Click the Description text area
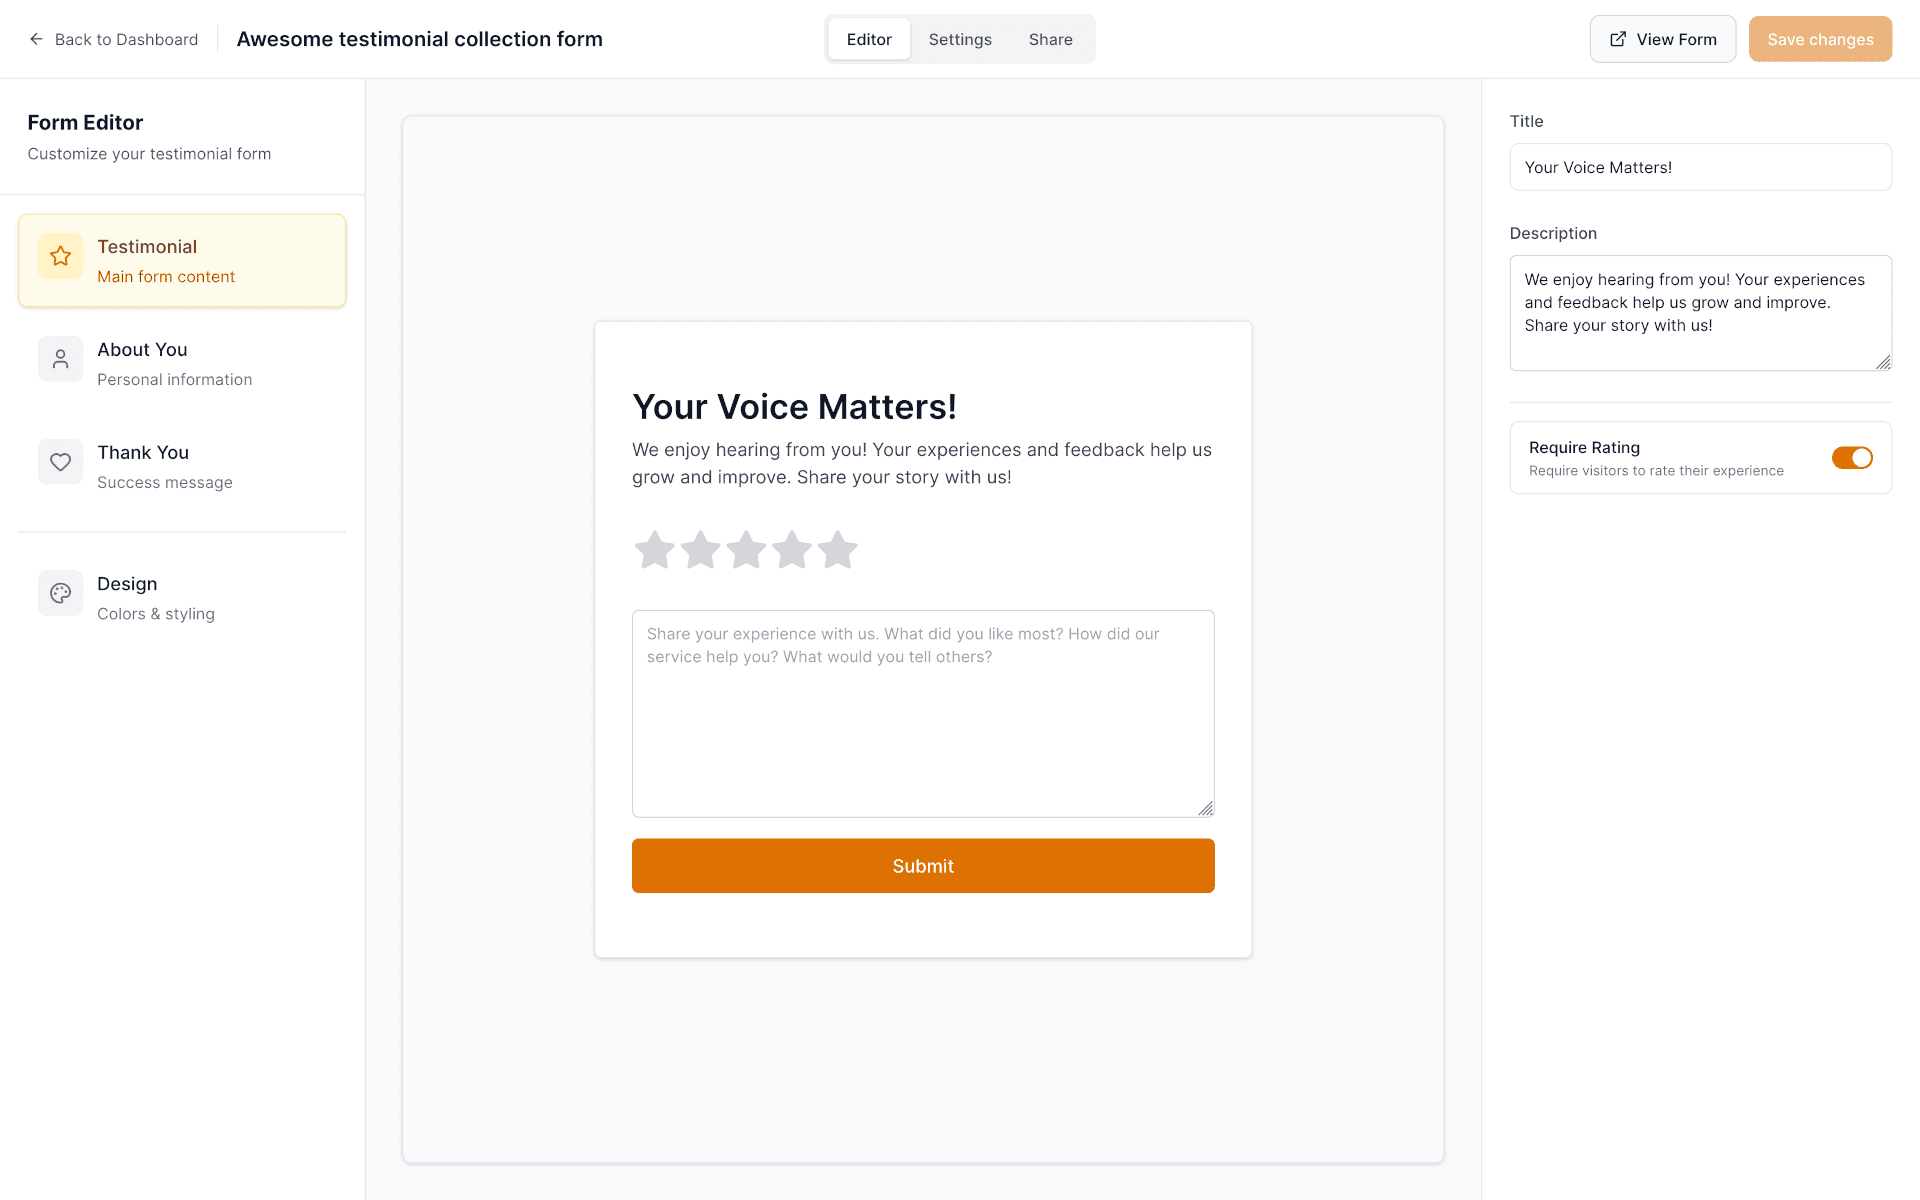Viewport: 1920px width, 1200px height. coord(1699,312)
